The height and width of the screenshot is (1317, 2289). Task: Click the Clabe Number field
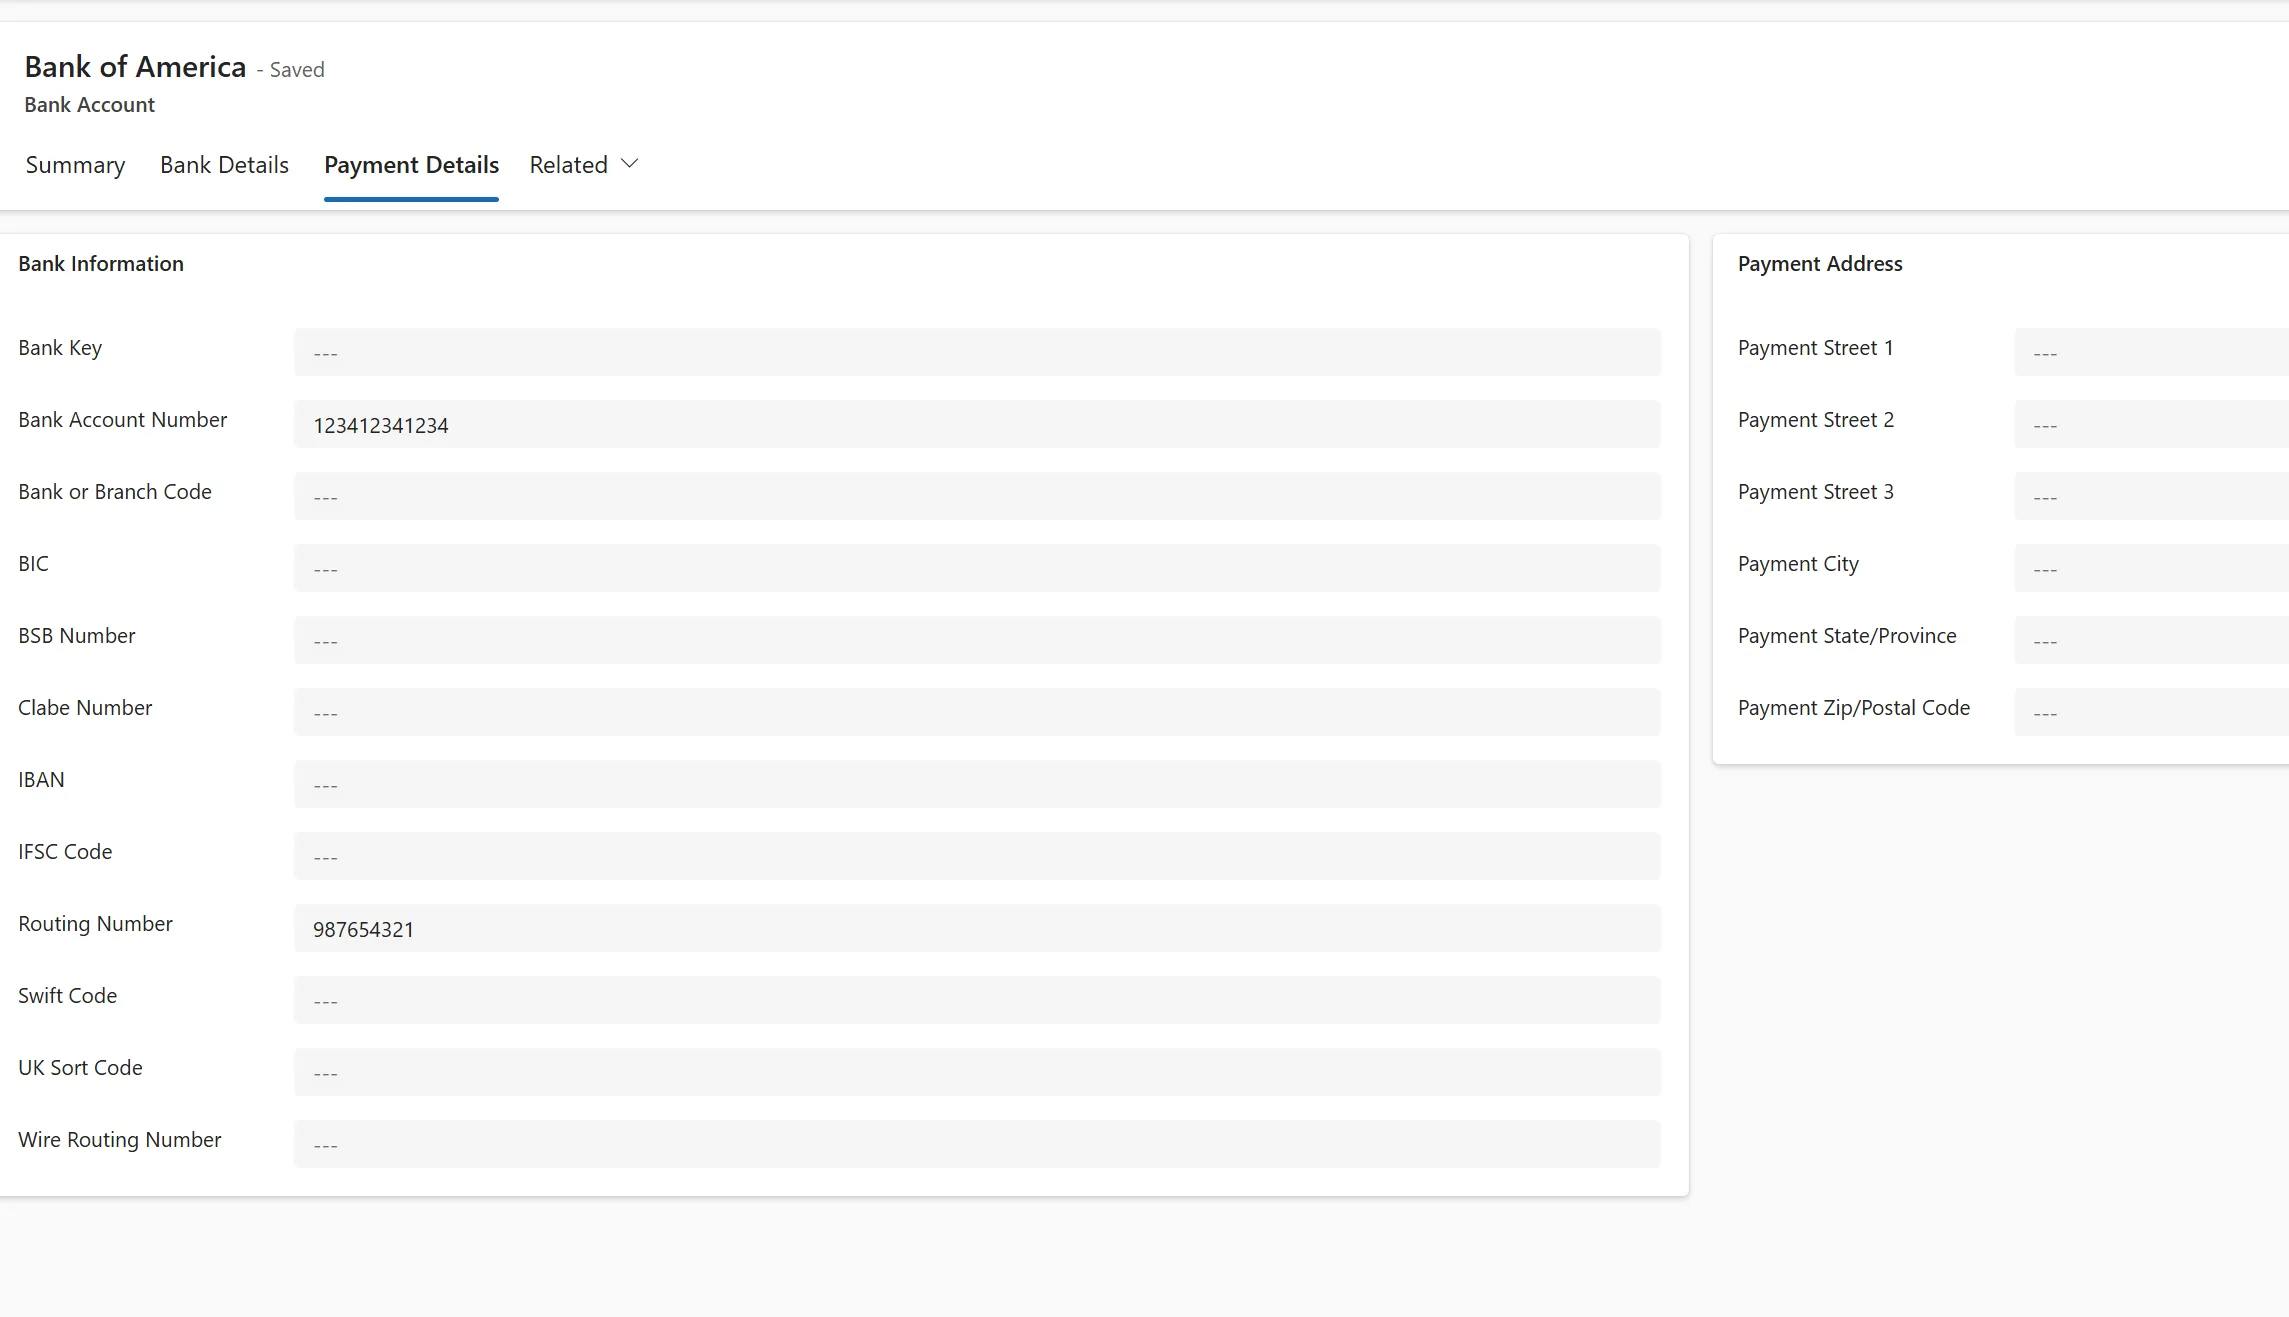coord(977,712)
